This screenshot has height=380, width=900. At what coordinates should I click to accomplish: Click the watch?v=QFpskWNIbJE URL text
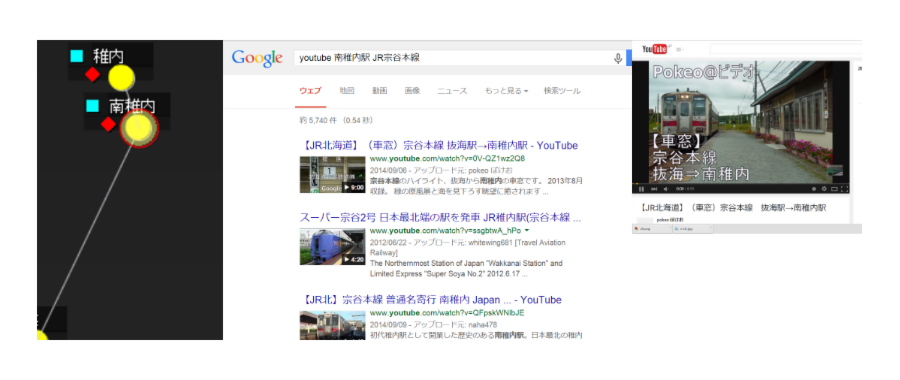pos(447,313)
